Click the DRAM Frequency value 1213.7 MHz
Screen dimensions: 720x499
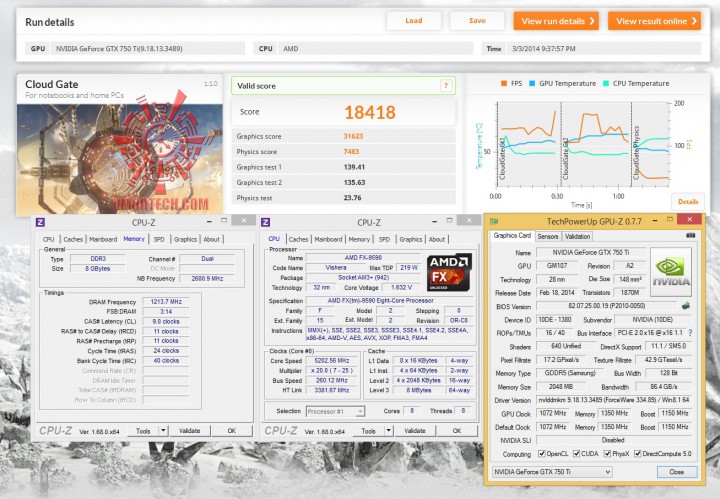tap(166, 302)
